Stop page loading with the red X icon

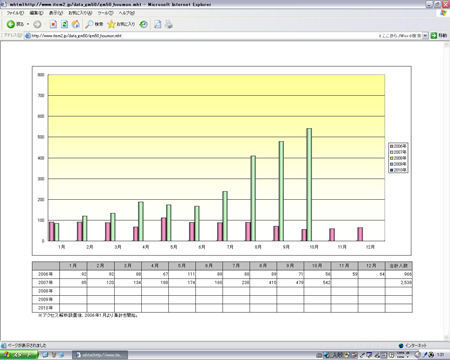click(x=53, y=24)
